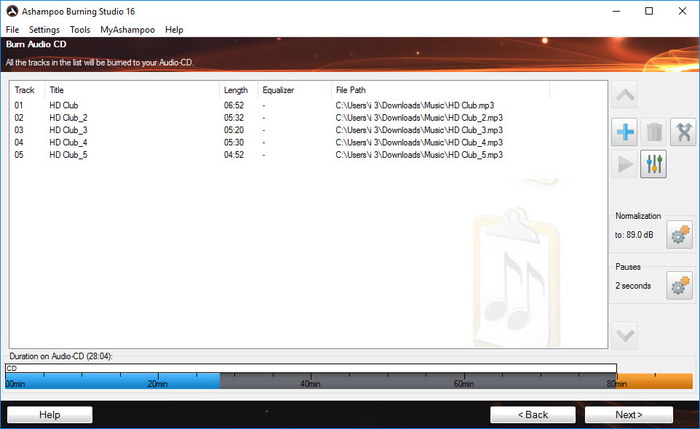Click the Next button
The image size is (700, 429).
click(629, 415)
